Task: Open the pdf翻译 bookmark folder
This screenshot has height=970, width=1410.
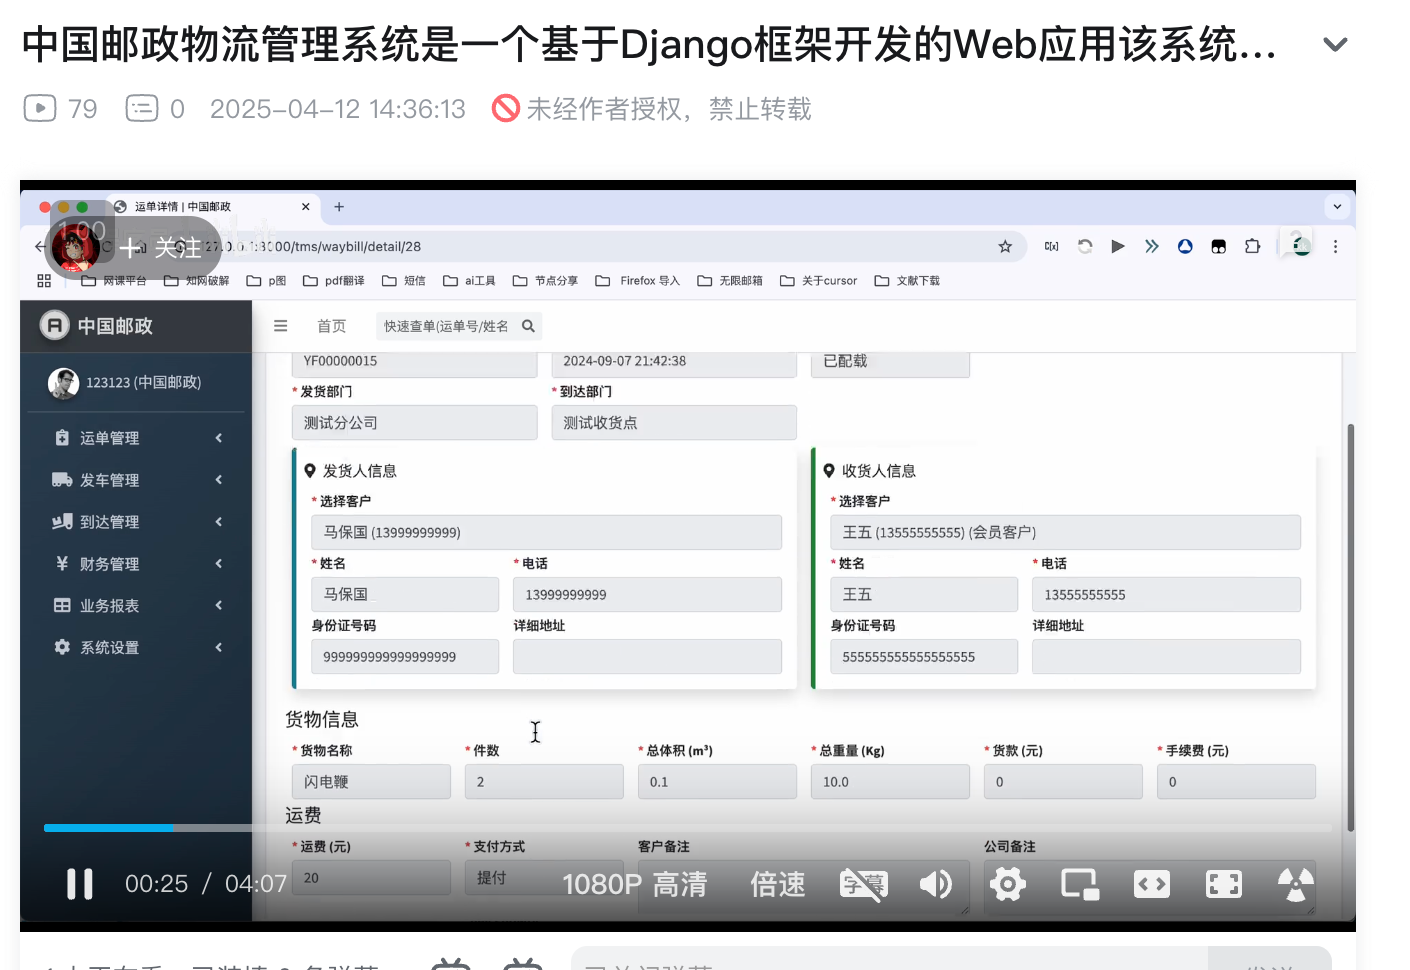Action: click(x=333, y=281)
